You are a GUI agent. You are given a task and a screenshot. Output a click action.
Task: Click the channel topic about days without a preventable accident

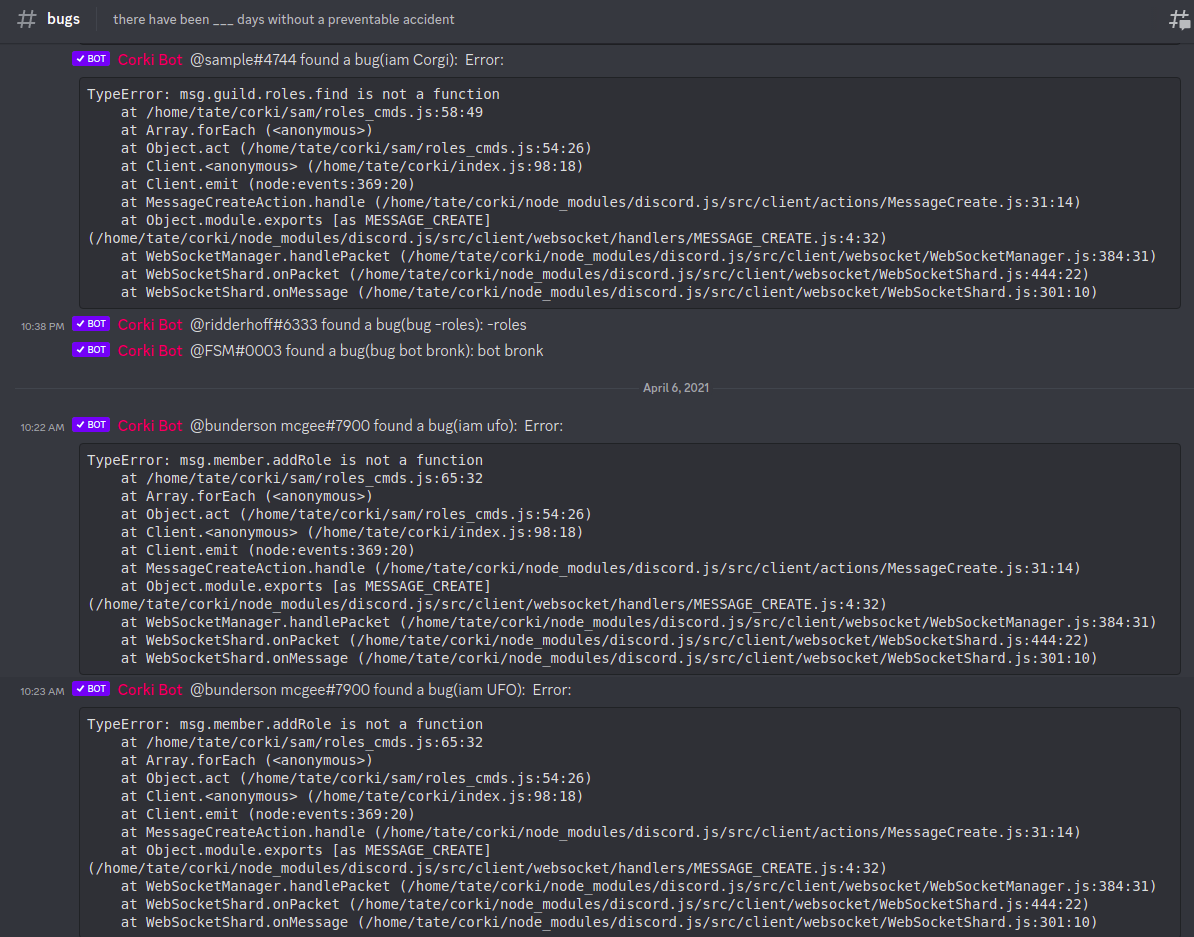coord(283,20)
